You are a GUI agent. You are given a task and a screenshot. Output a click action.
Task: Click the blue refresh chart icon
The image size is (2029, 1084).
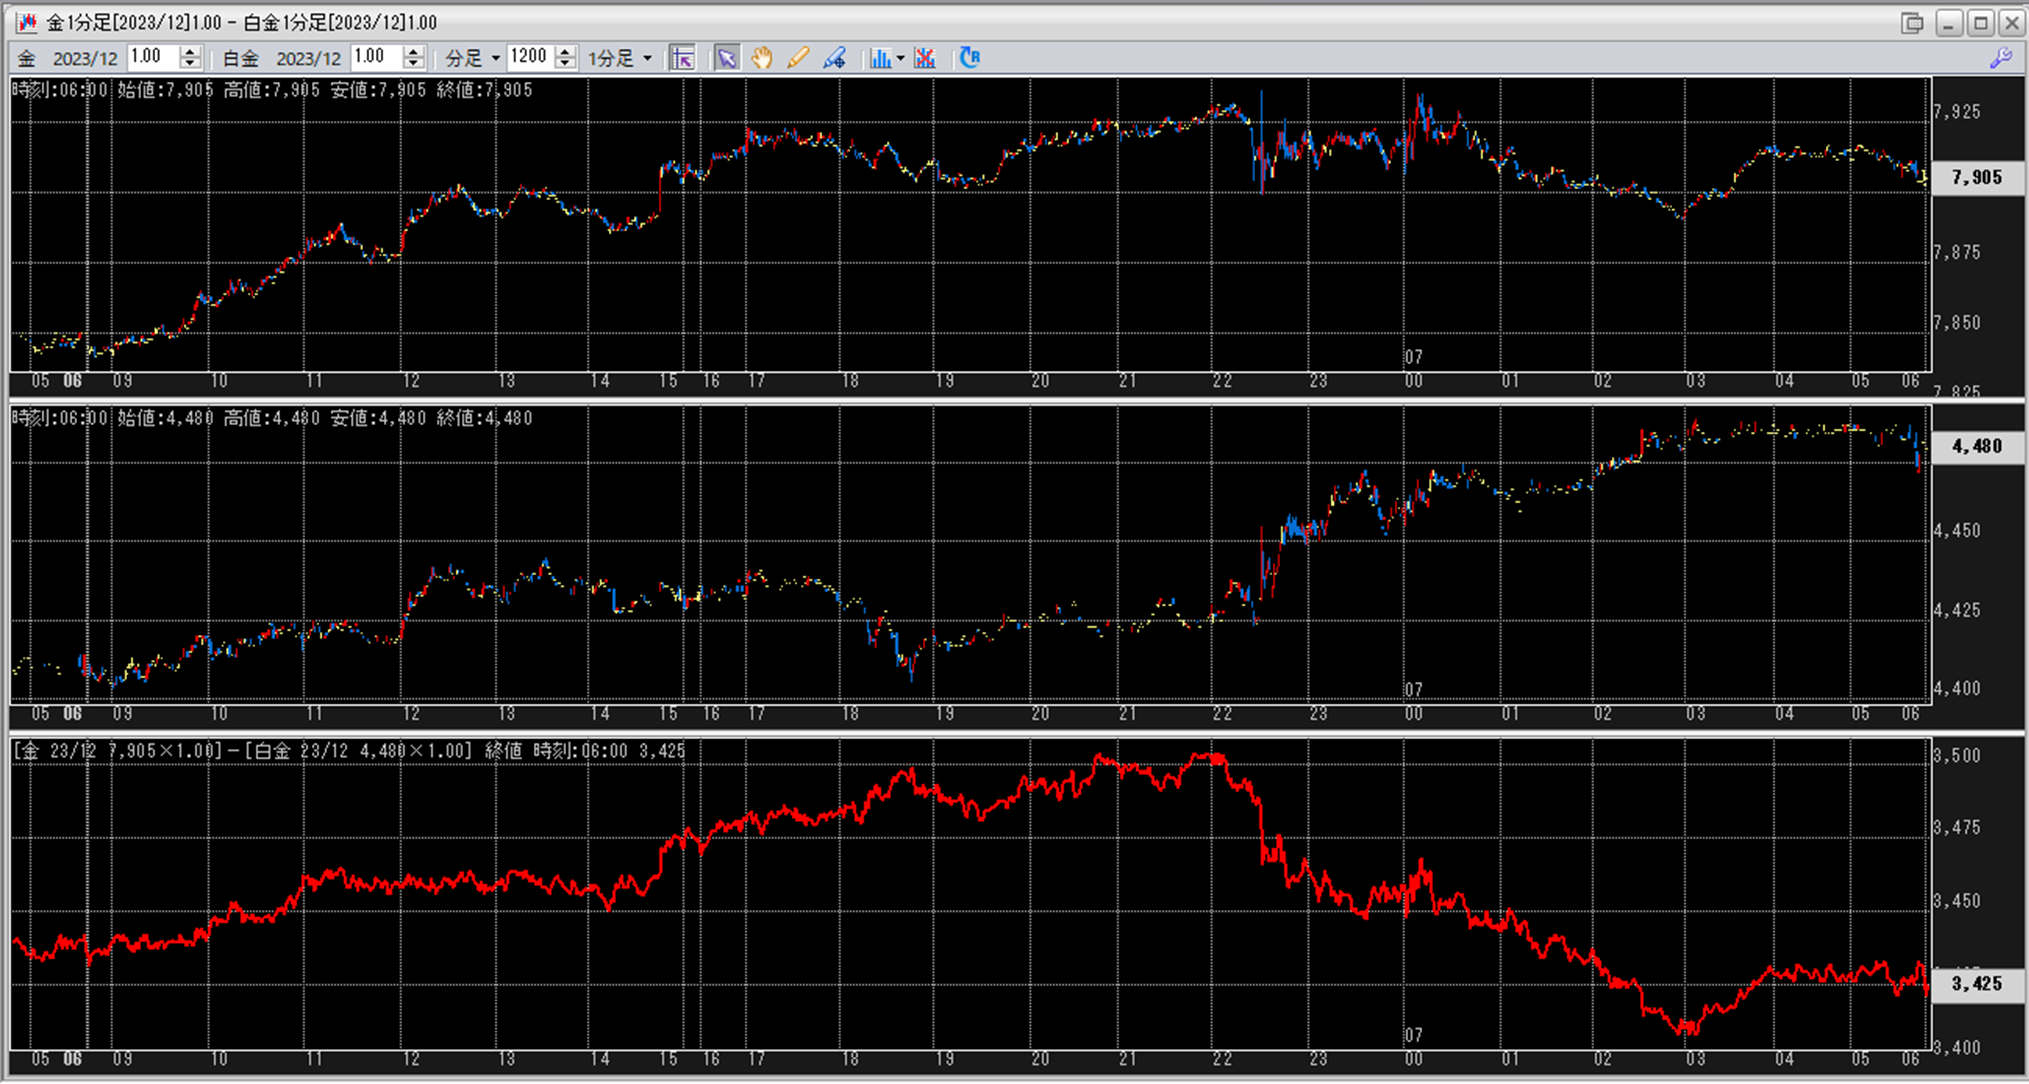(969, 58)
